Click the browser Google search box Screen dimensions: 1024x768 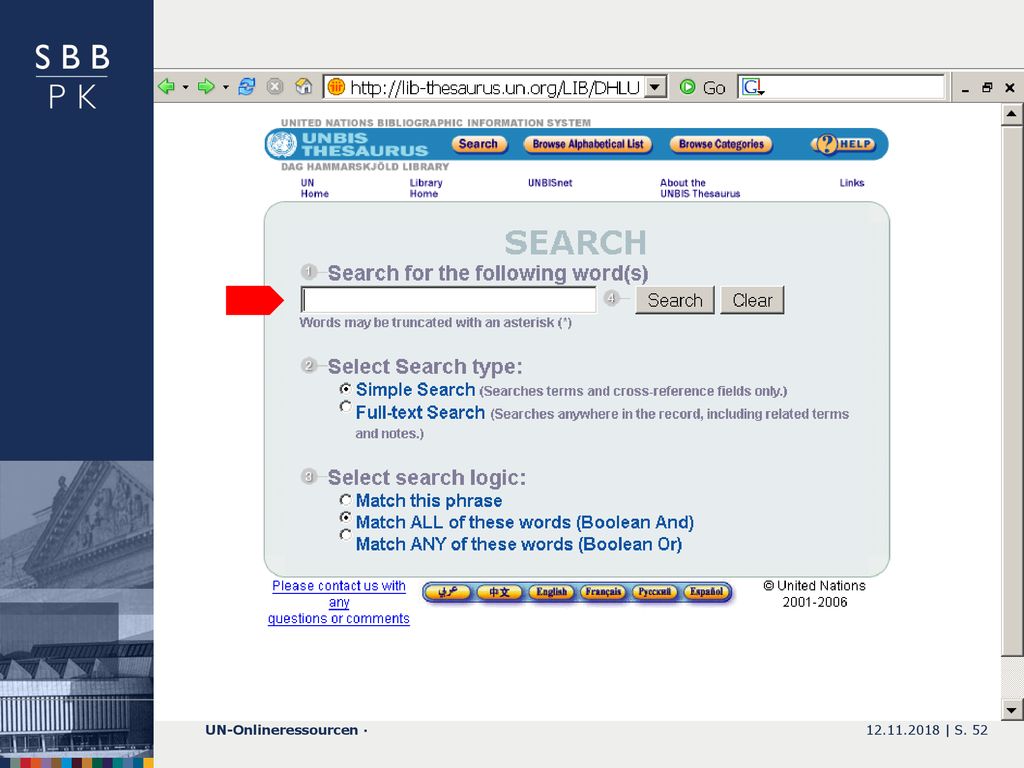click(841, 87)
